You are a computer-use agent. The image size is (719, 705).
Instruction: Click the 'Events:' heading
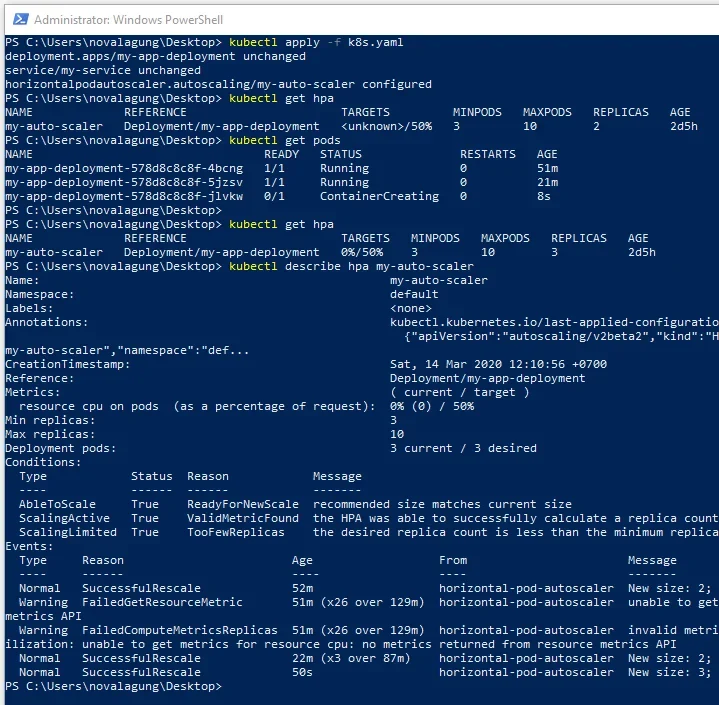point(29,547)
